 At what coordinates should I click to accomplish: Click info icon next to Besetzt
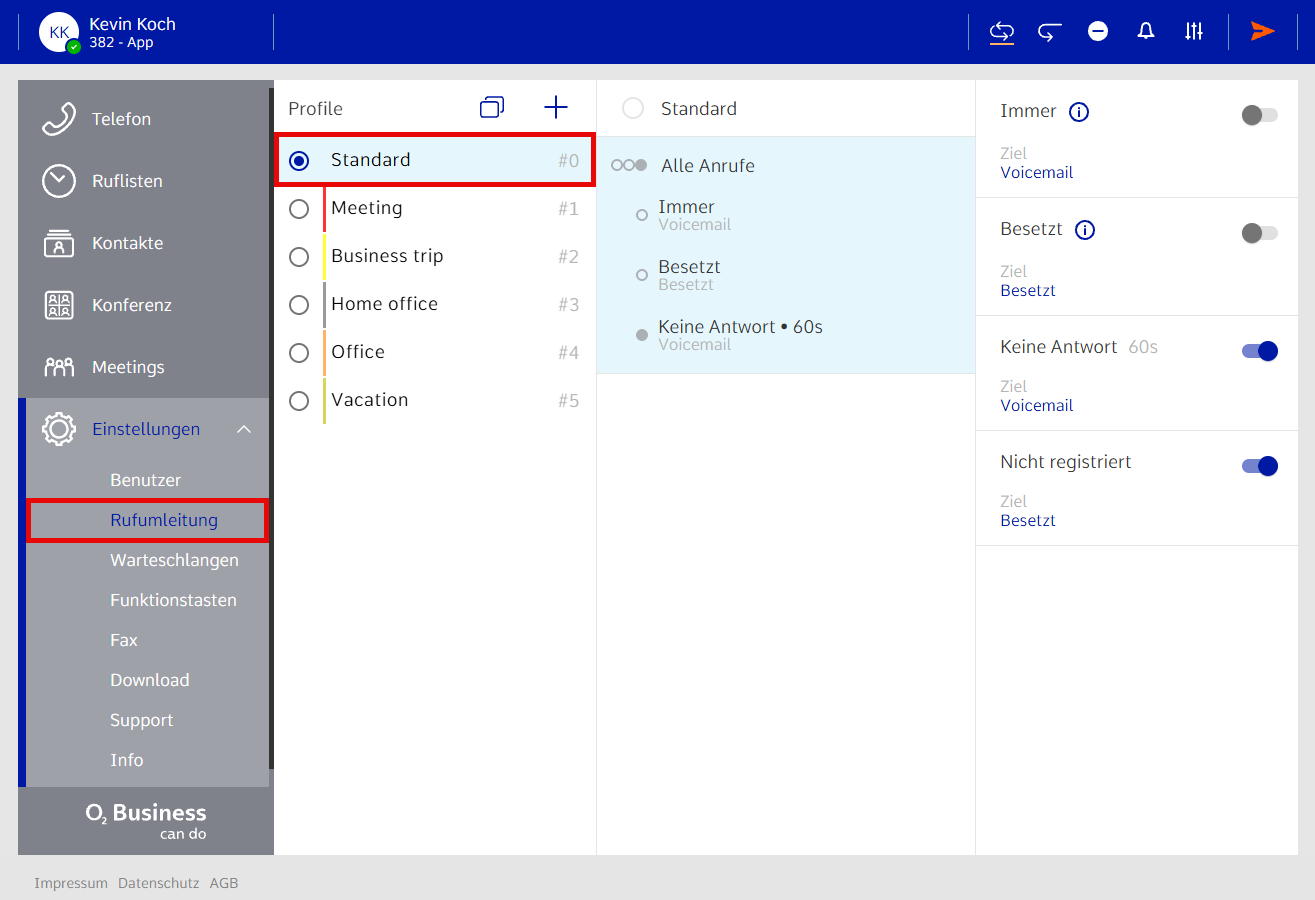(x=1085, y=230)
